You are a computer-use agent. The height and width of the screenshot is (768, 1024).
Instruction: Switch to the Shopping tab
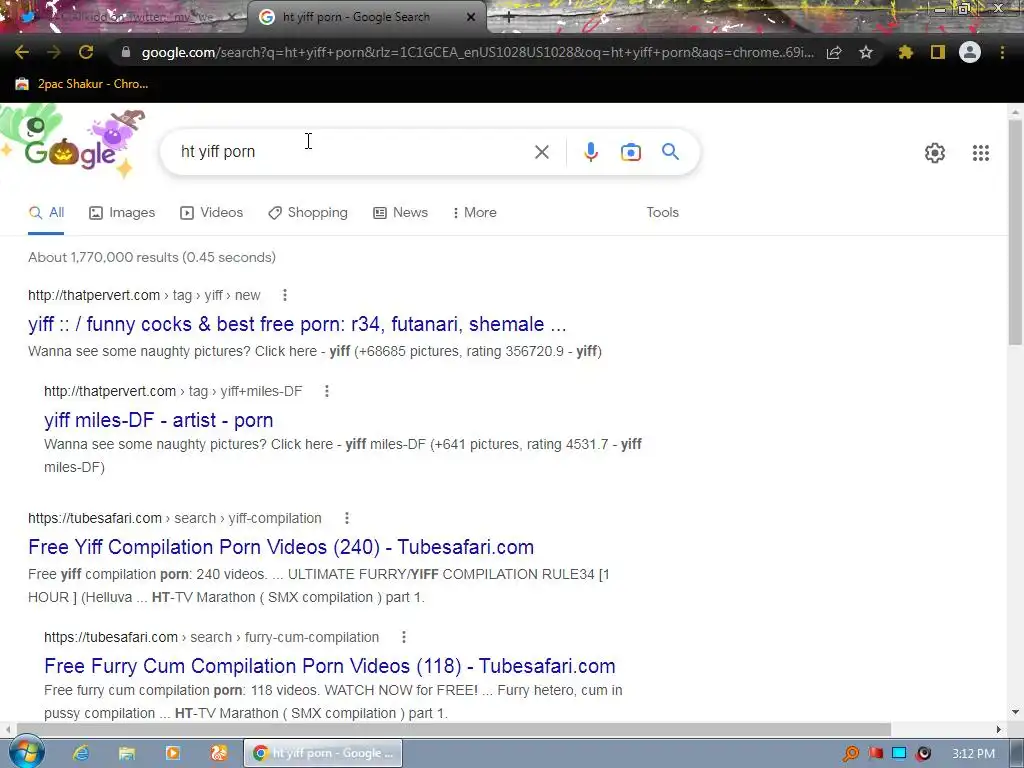pyautogui.click(x=308, y=212)
